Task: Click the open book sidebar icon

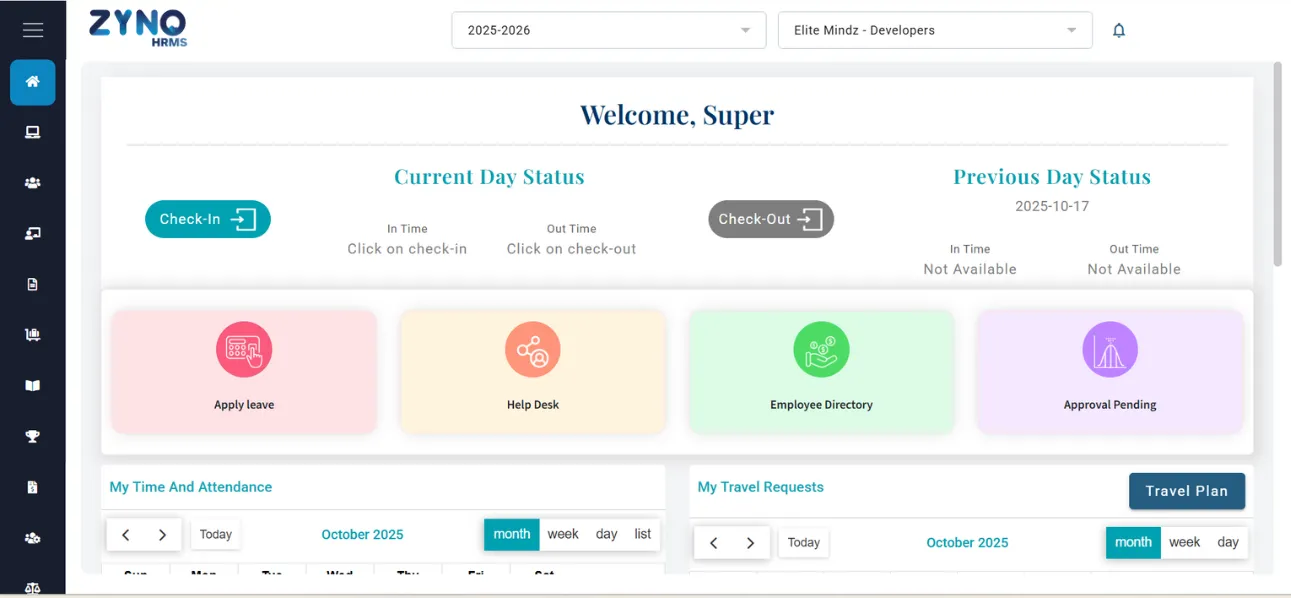Action: point(33,386)
